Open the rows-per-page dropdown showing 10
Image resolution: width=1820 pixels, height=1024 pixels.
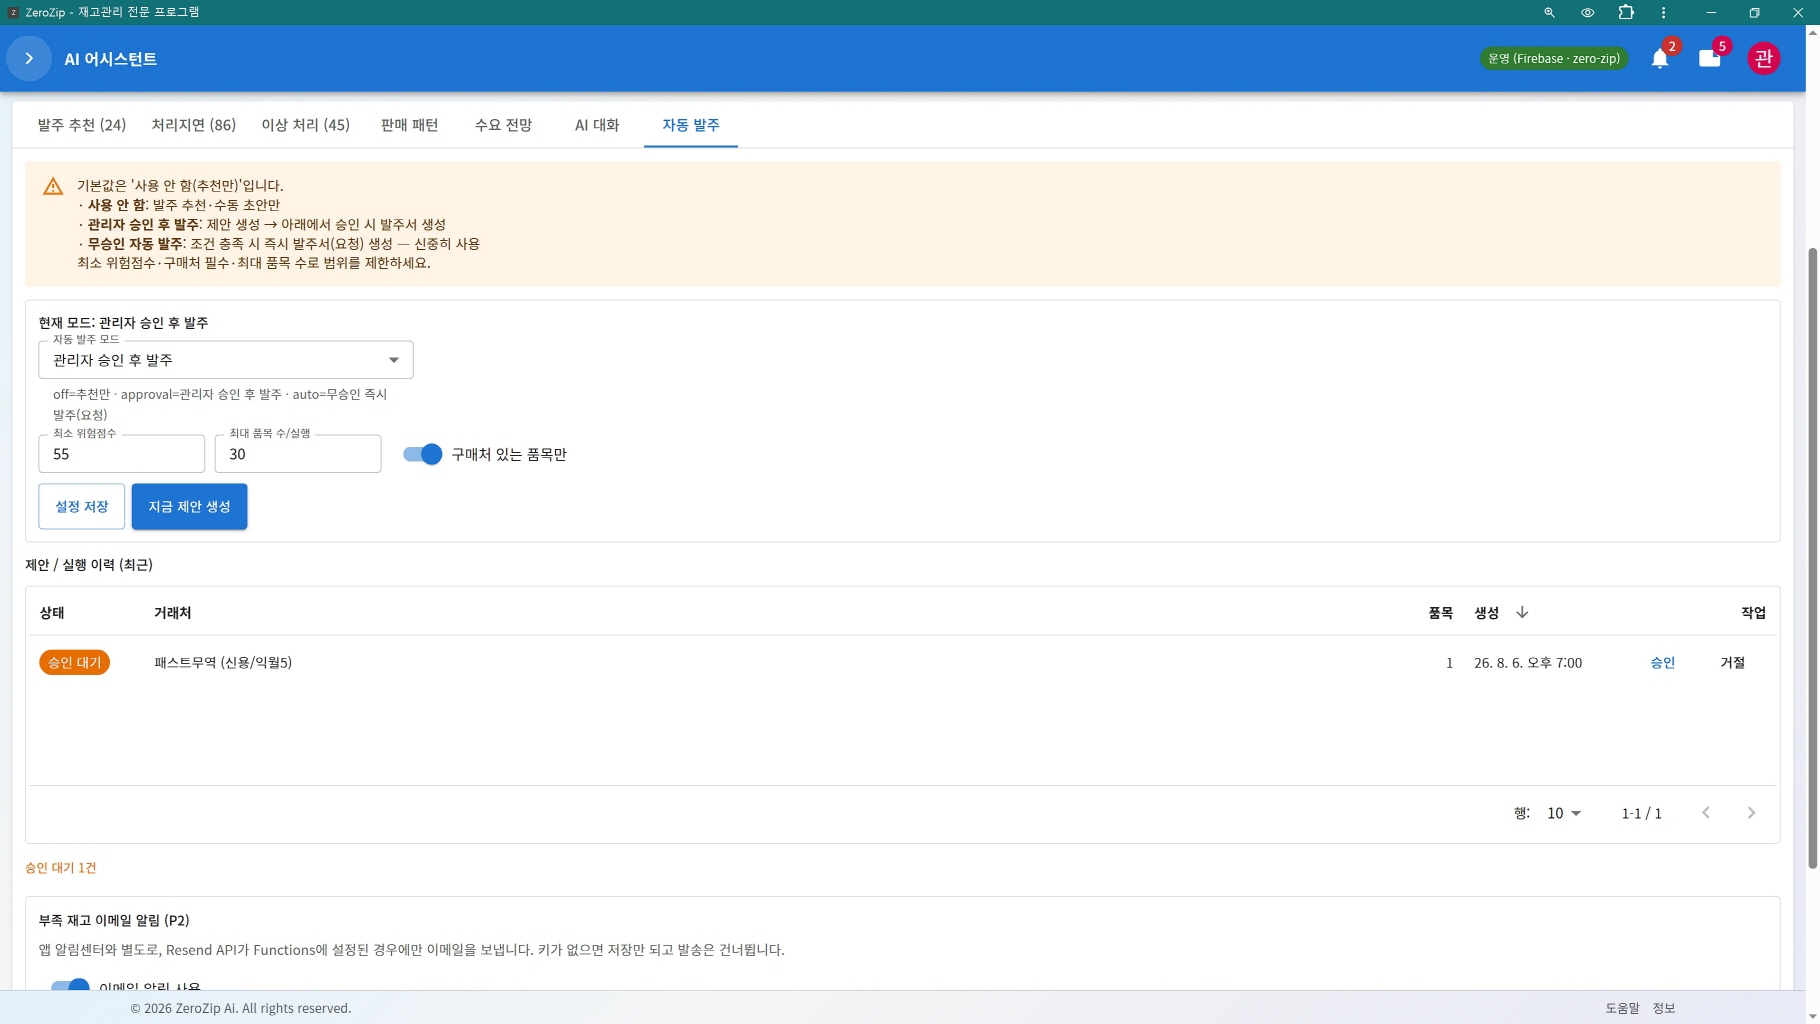(x=1564, y=813)
